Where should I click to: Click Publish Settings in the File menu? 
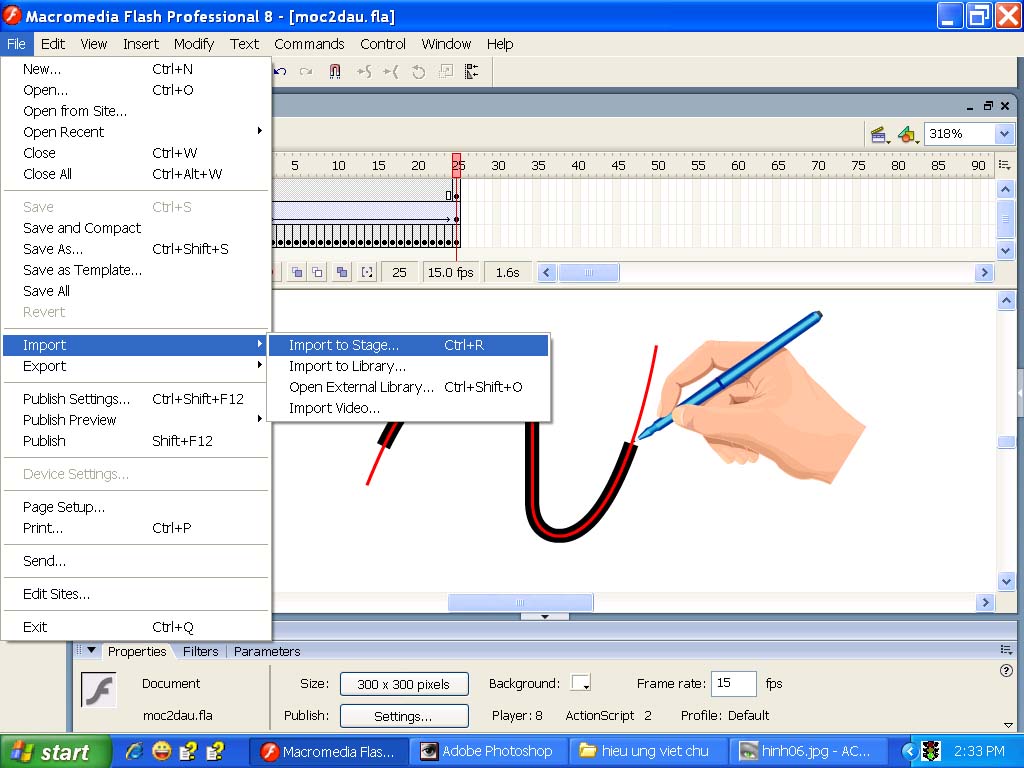click(x=136, y=398)
